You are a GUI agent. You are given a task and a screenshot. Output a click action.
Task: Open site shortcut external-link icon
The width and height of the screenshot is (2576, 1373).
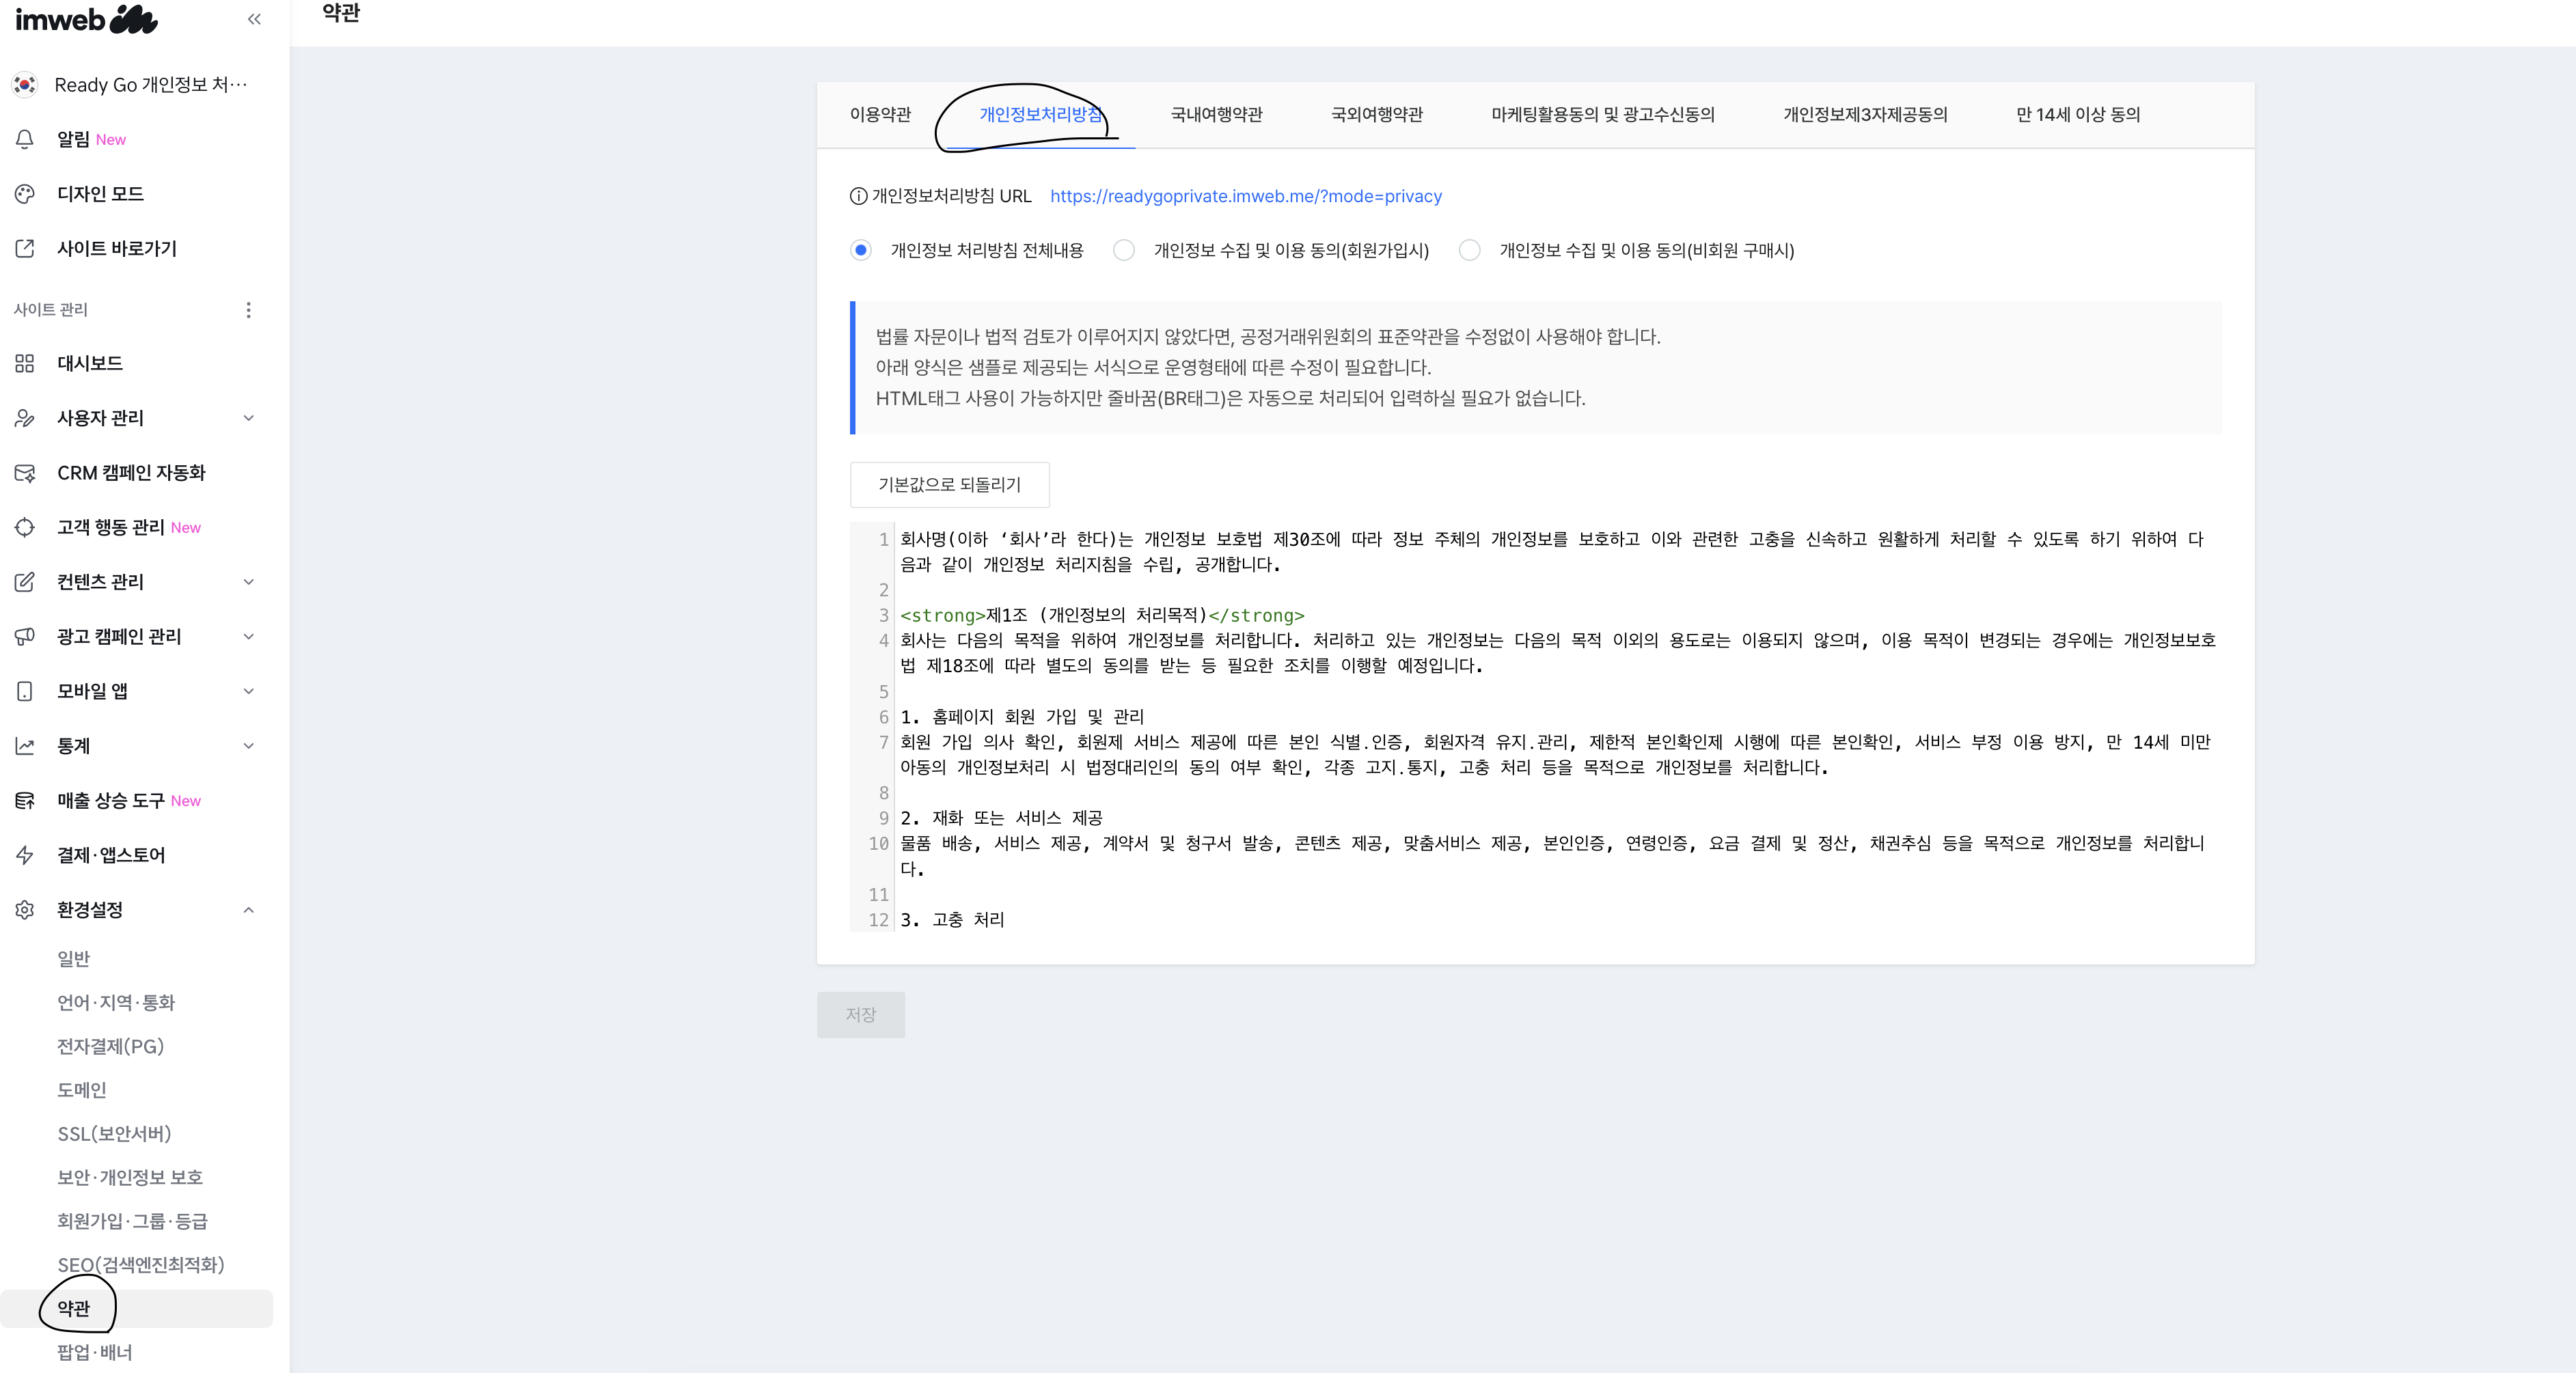[25, 248]
